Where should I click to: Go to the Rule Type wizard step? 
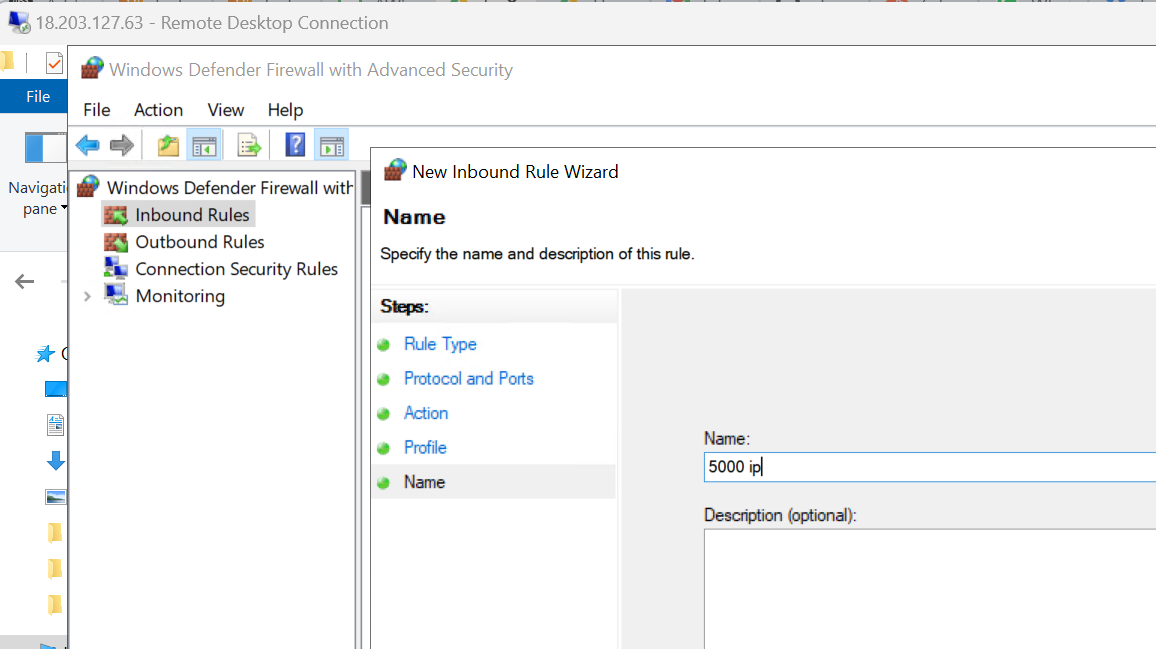tap(439, 344)
